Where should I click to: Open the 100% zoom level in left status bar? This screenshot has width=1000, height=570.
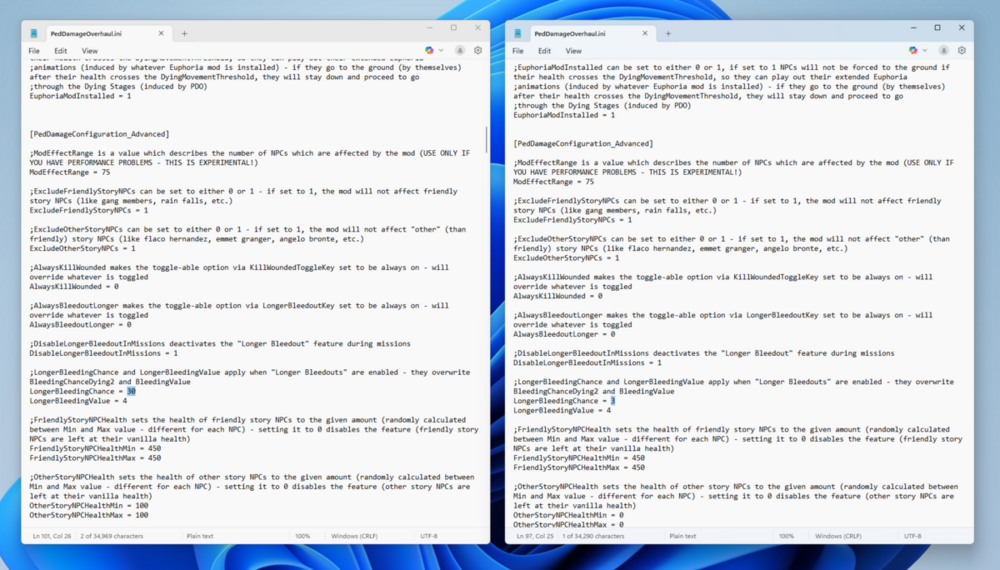click(x=302, y=536)
